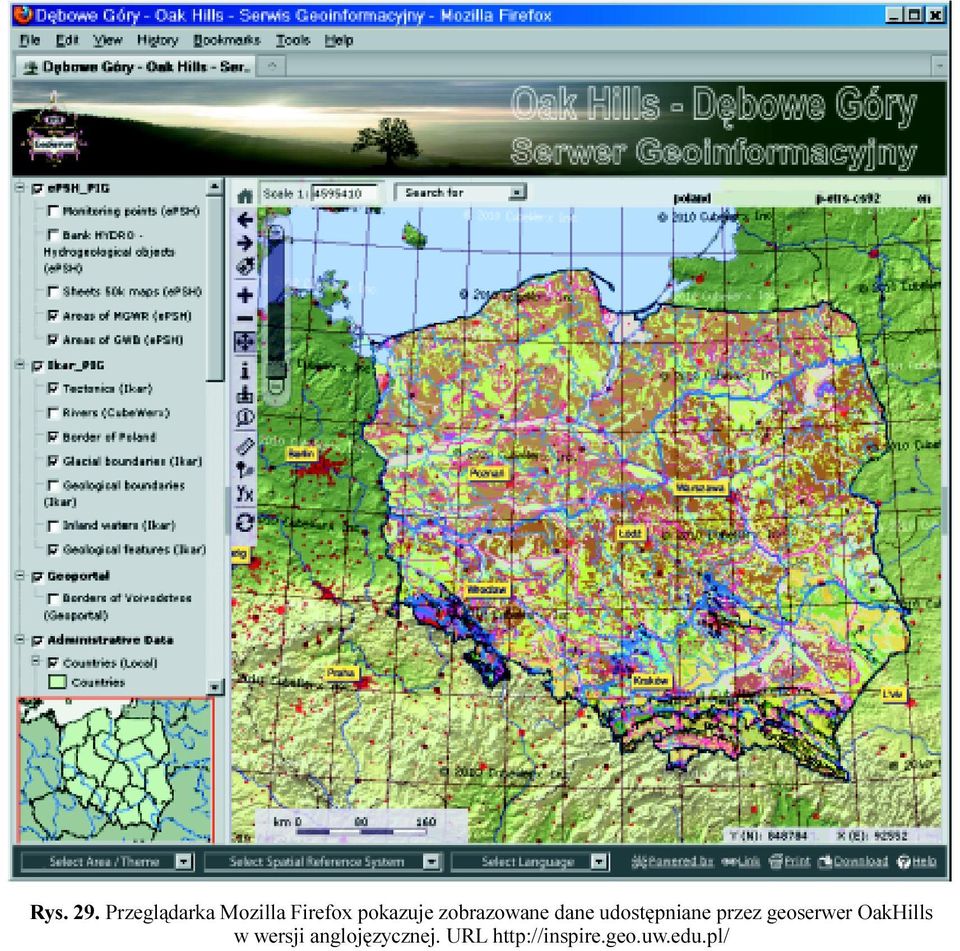960x951 pixels.
Task: Click the circular-arrows refresh map icon
Action: pyautogui.click(x=245, y=522)
